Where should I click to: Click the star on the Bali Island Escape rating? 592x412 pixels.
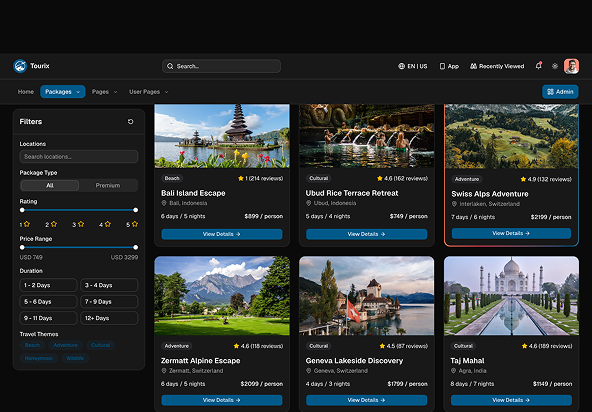coord(240,178)
